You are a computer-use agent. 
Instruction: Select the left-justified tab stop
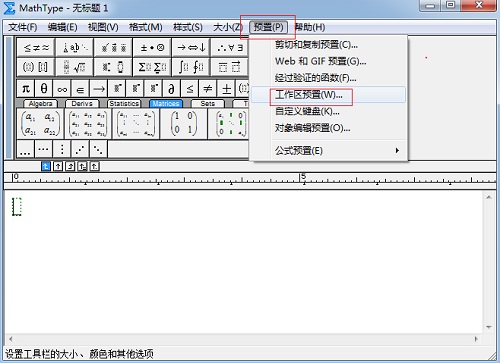[x=46, y=166]
